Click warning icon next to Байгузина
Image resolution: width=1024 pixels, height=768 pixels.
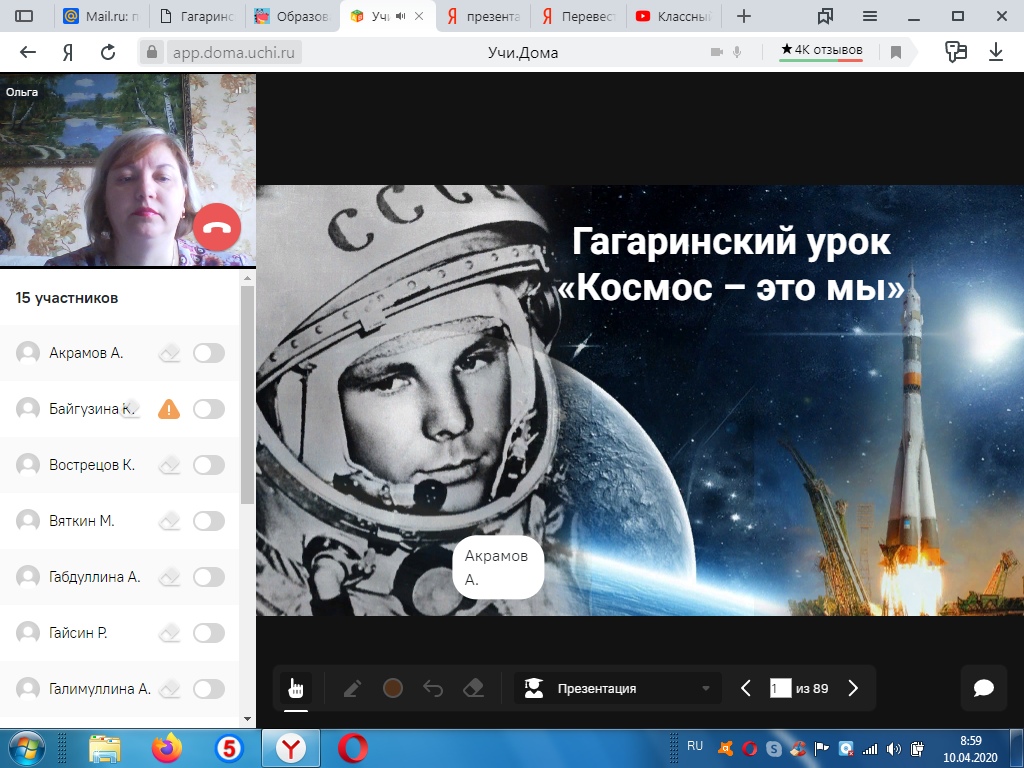169,409
